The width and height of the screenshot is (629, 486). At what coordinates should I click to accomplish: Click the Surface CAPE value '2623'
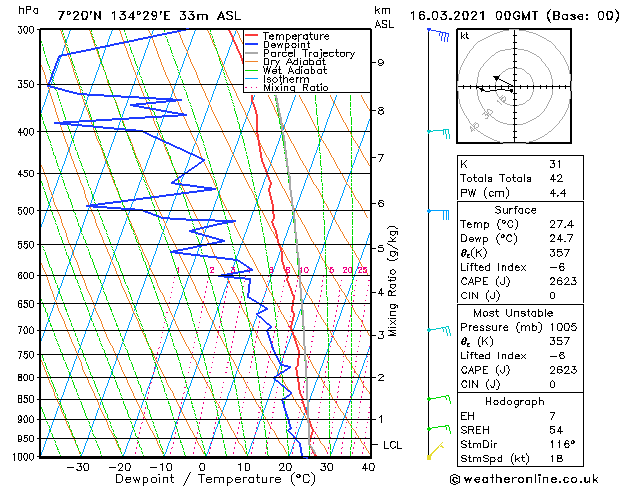tap(563, 281)
